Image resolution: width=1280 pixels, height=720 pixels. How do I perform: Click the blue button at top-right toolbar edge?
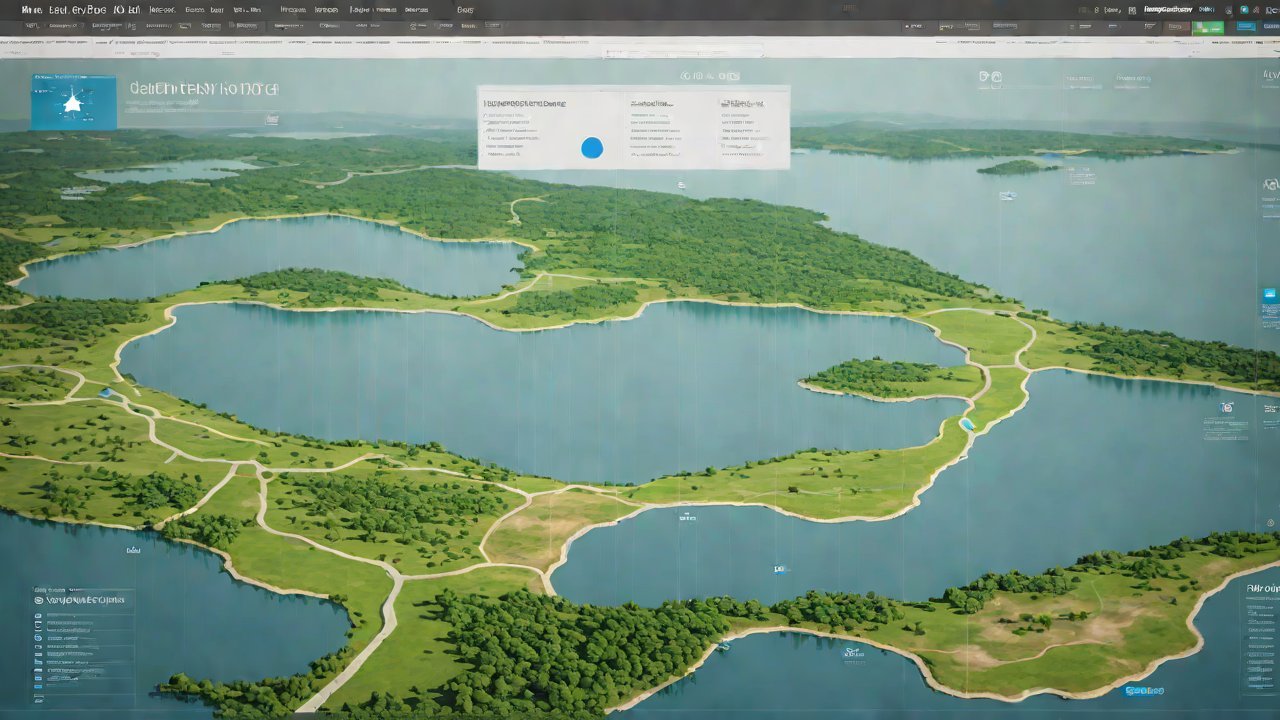click(x=1246, y=27)
